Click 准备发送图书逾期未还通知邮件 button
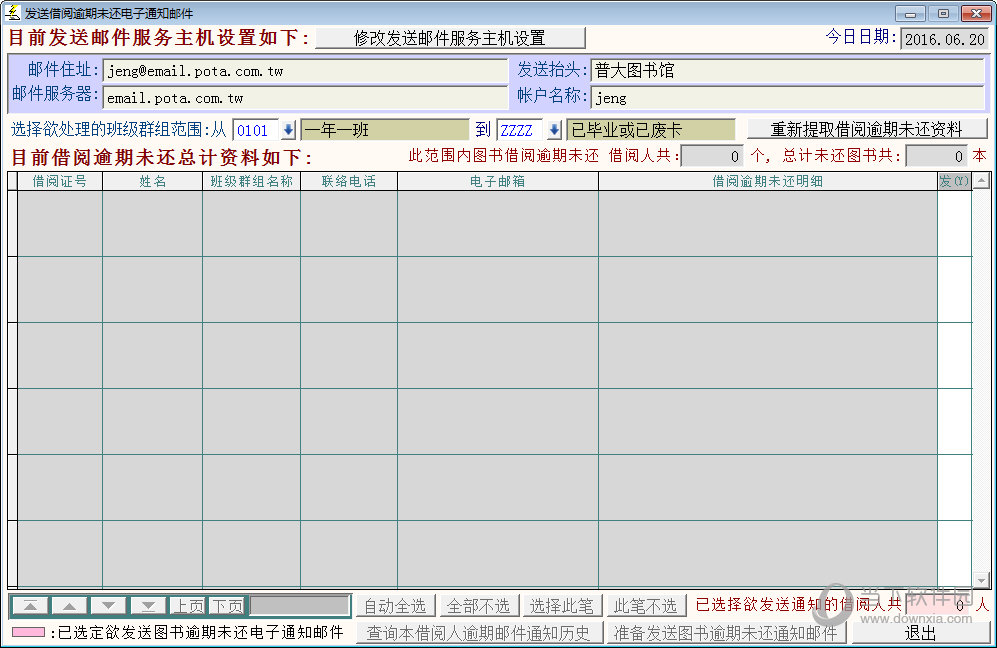Image resolution: width=997 pixels, height=648 pixels. pos(725,633)
